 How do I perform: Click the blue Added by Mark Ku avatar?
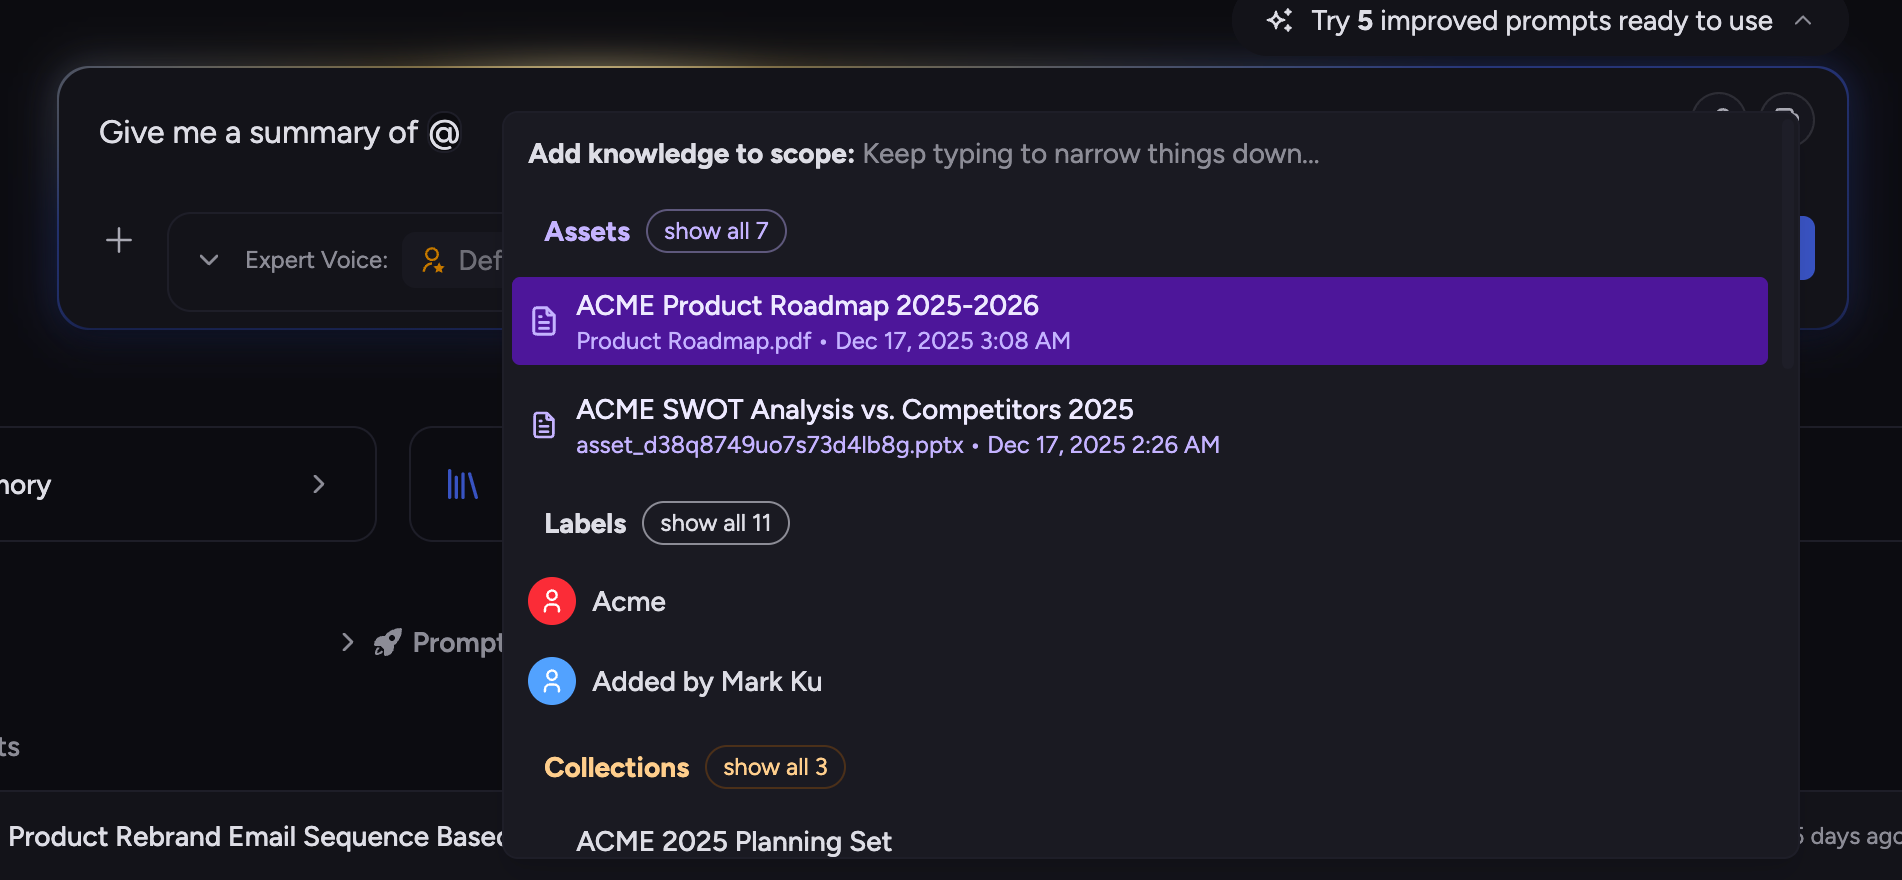[552, 681]
